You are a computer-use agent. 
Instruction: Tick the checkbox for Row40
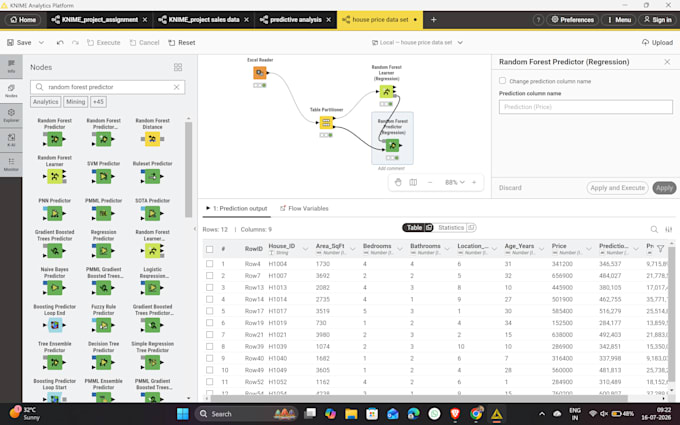[x=209, y=358]
